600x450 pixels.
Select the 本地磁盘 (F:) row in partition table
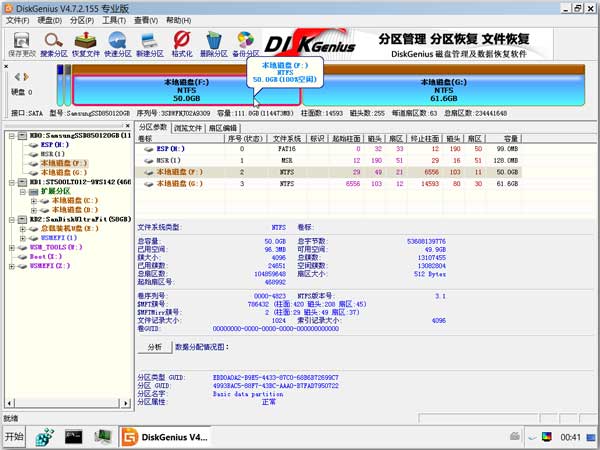328,172
